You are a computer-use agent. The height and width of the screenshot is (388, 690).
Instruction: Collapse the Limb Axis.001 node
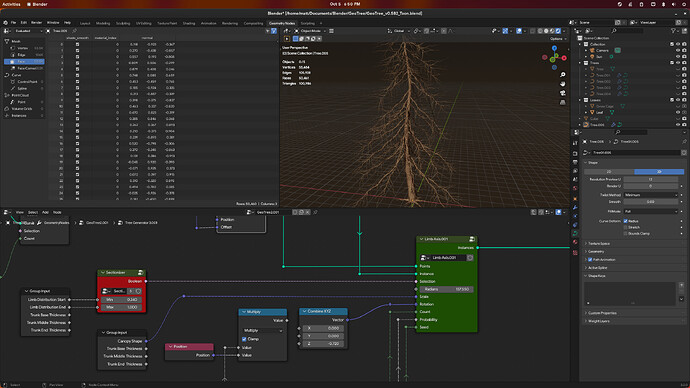pos(421,239)
